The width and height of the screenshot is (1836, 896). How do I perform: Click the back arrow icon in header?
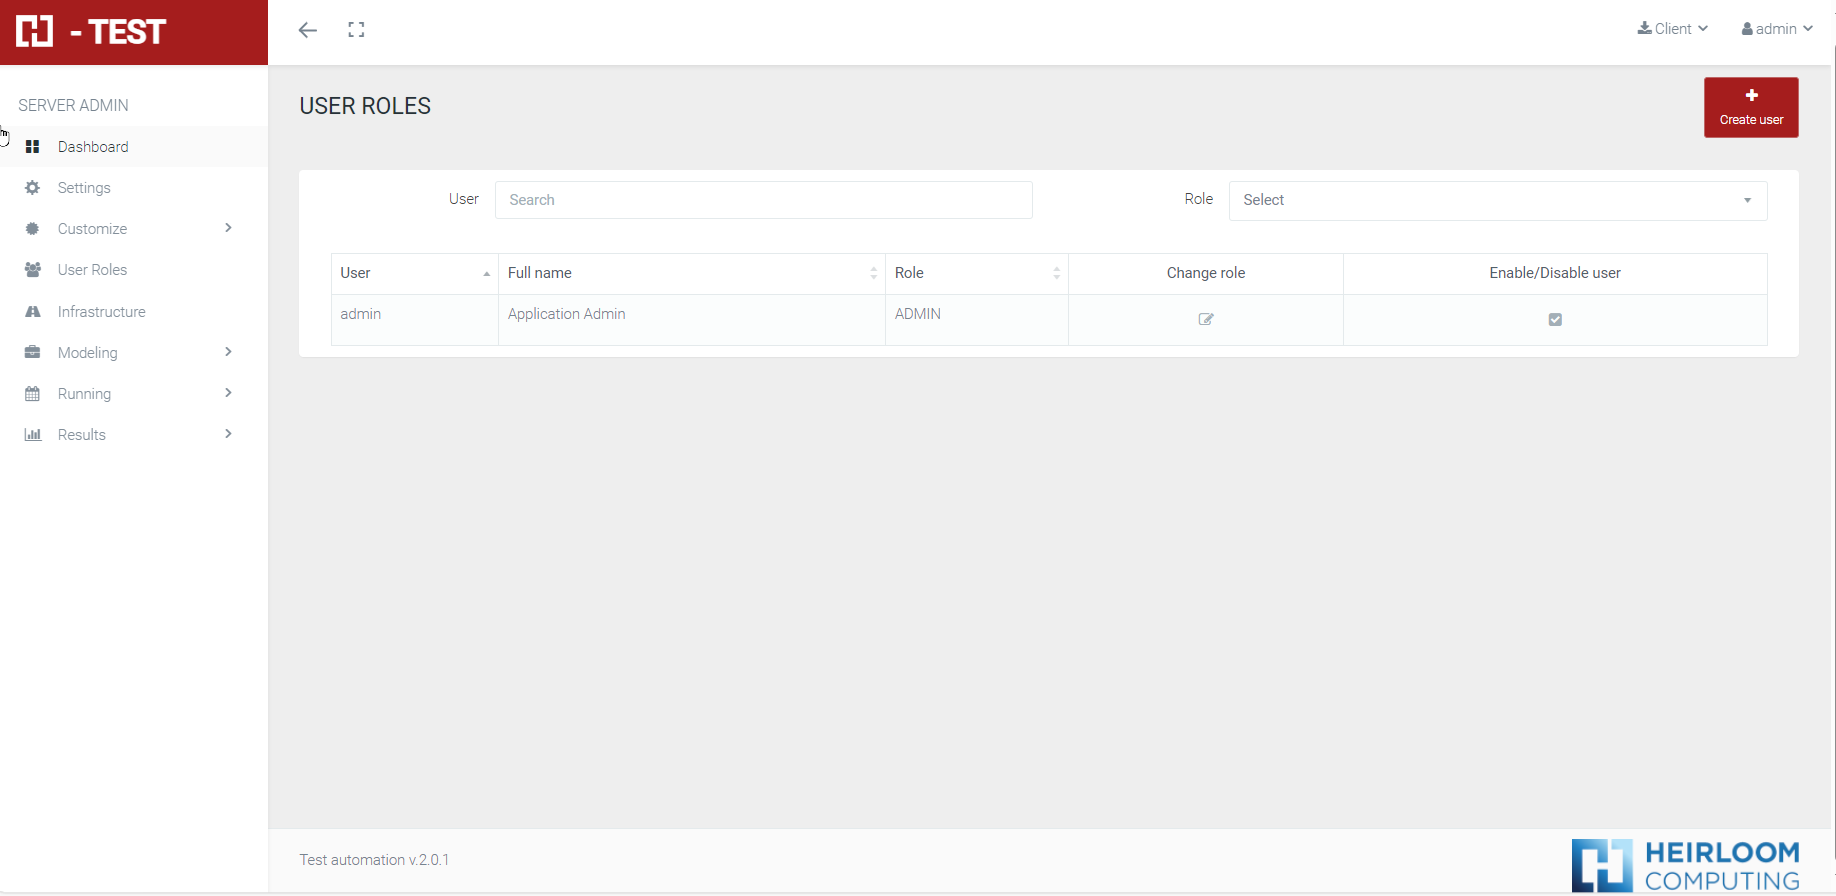point(308,30)
